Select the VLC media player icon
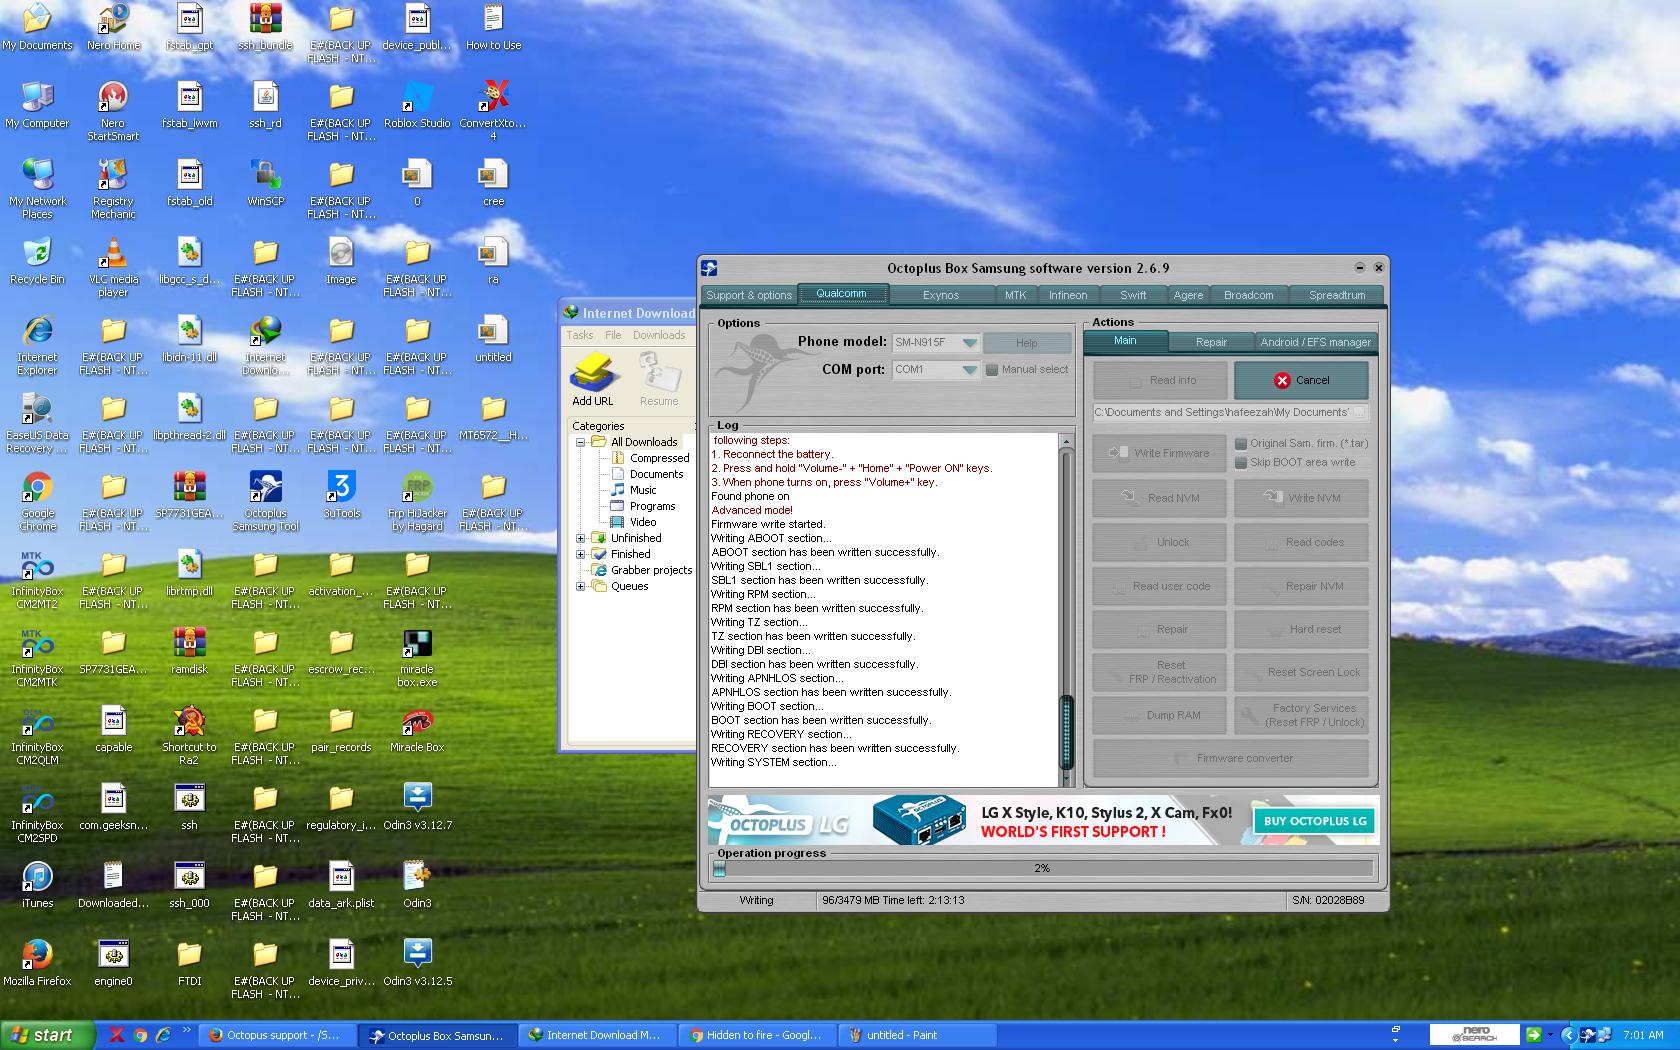Viewport: 1680px width, 1050px height. coord(113,266)
